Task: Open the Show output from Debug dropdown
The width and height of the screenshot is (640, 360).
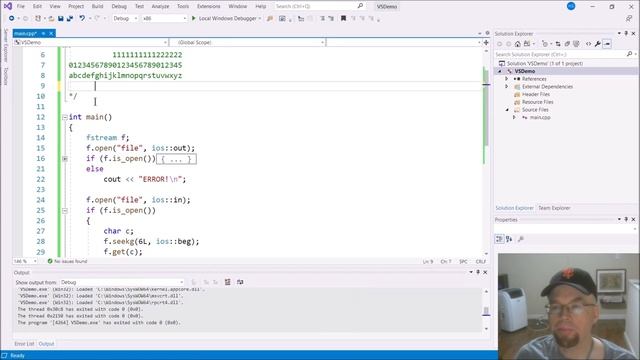Action: 122,282
